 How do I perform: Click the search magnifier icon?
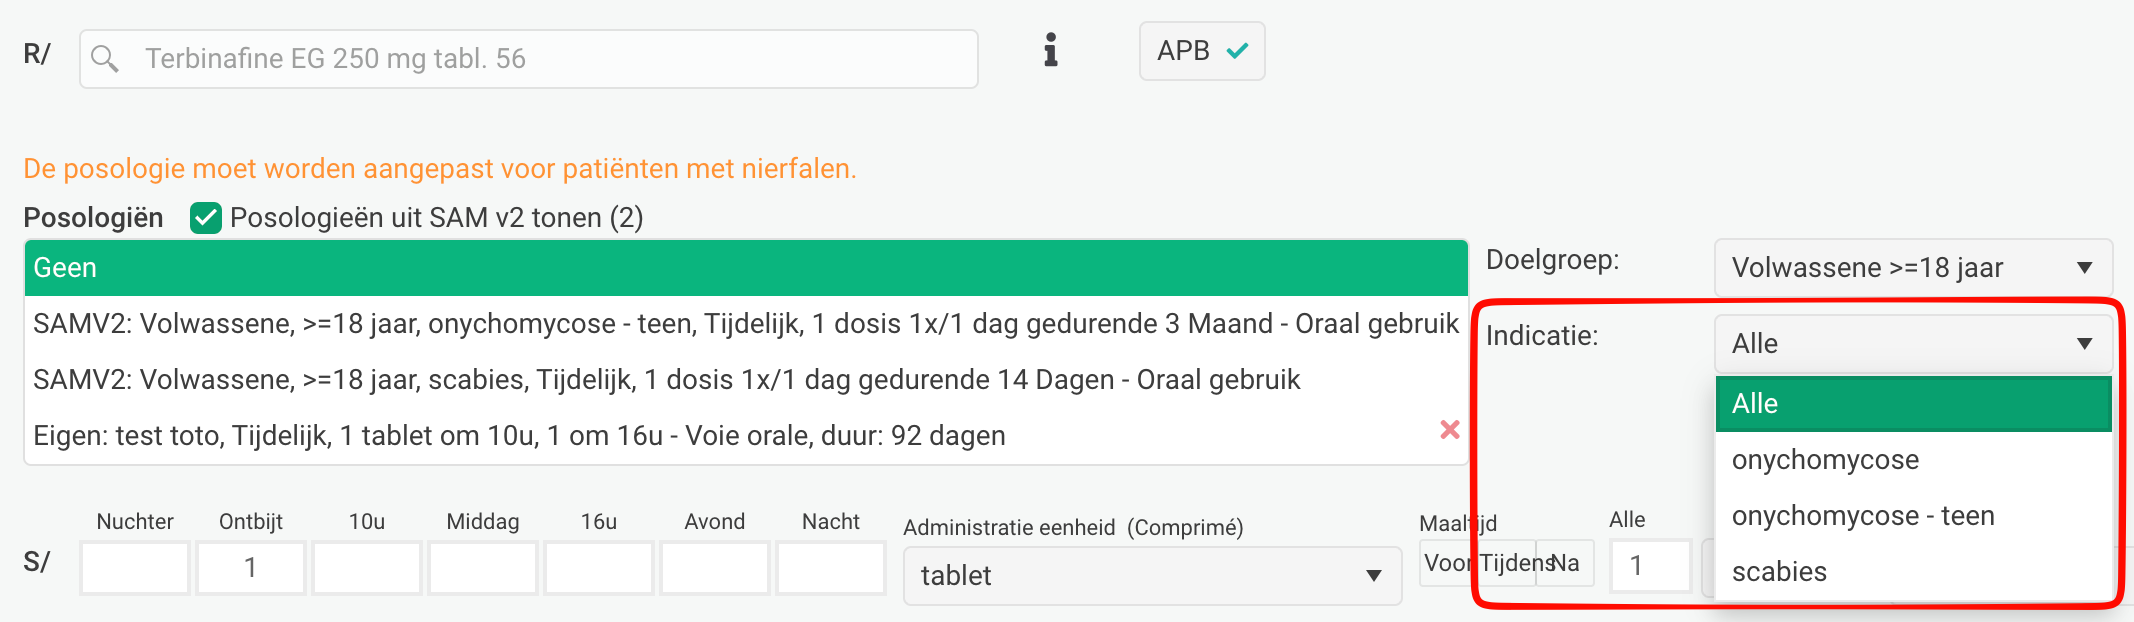[105, 59]
